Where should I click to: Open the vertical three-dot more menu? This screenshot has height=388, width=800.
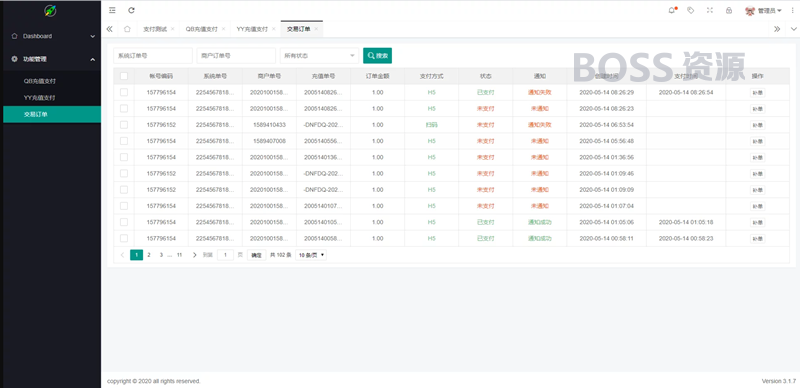pyautogui.click(x=792, y=10)
